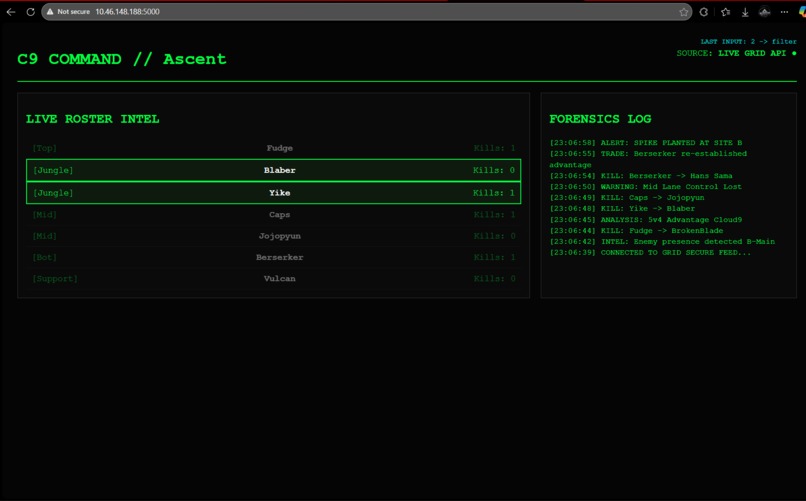Click the ANALYSIS: 5v4 Advantage Cloud9 entry

pos(646,219)
